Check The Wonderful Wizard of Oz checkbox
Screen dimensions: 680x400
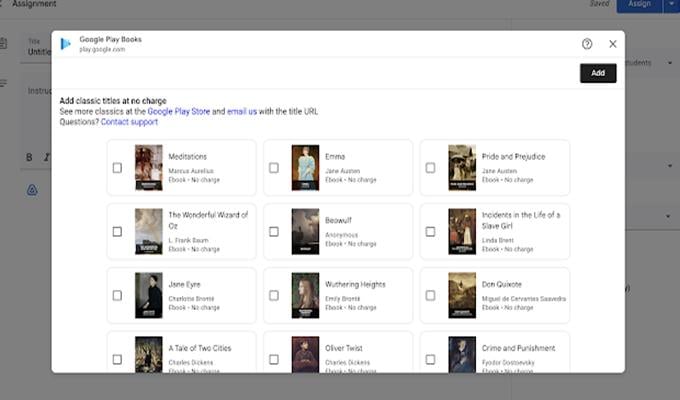(x=117, y=232)
